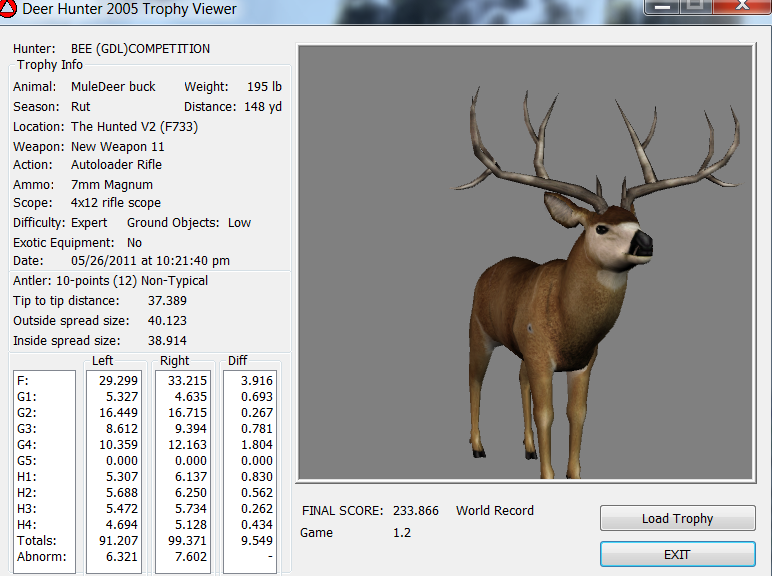Click the location text The Hunted V2 (F733)
The width and height of the screenshot is (772, 576).
pos(132,127)
